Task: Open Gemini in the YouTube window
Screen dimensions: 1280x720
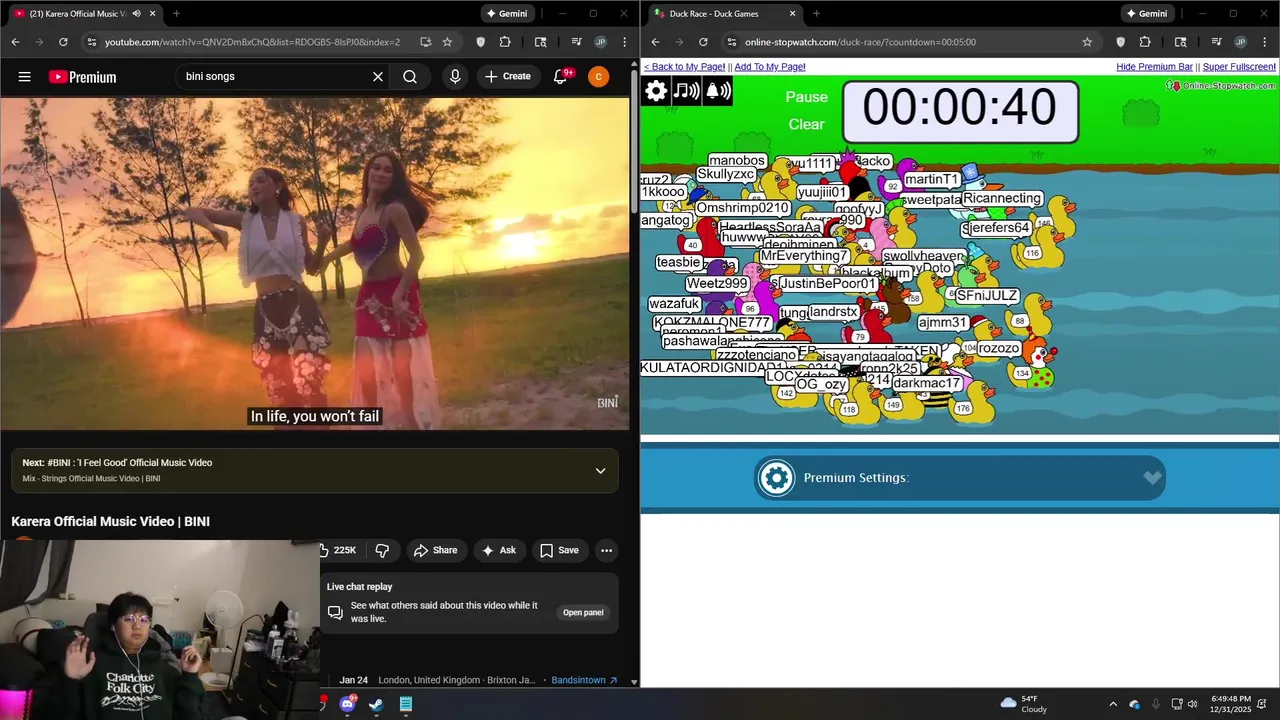Action: pos(506,14)
